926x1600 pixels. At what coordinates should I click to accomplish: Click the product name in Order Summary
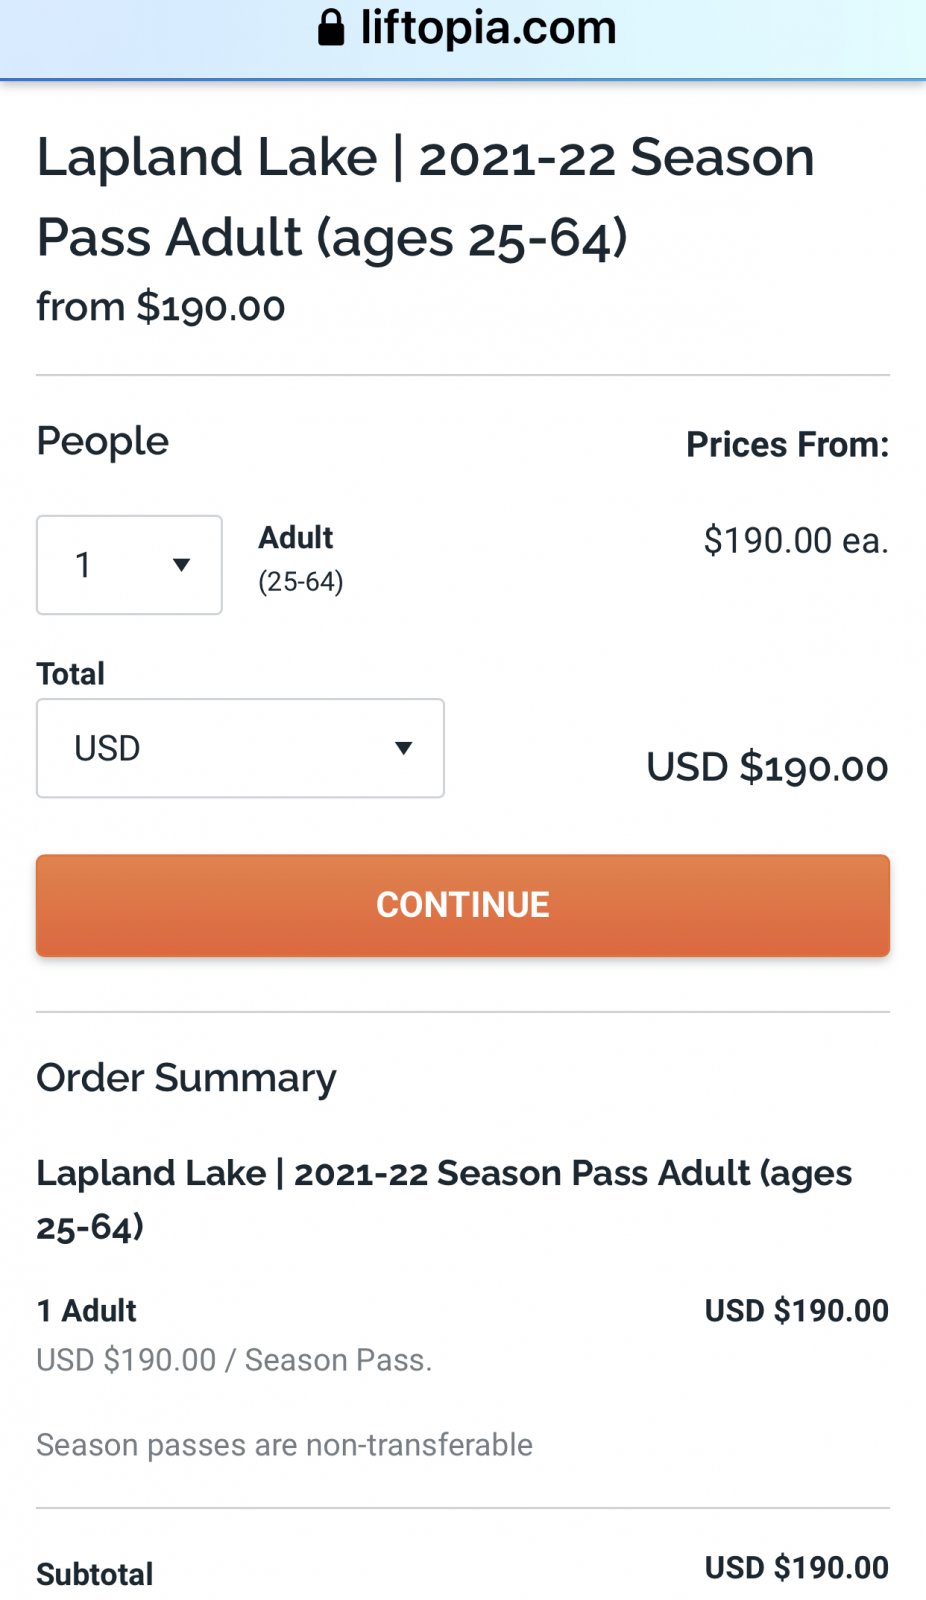click(443, 1198)
